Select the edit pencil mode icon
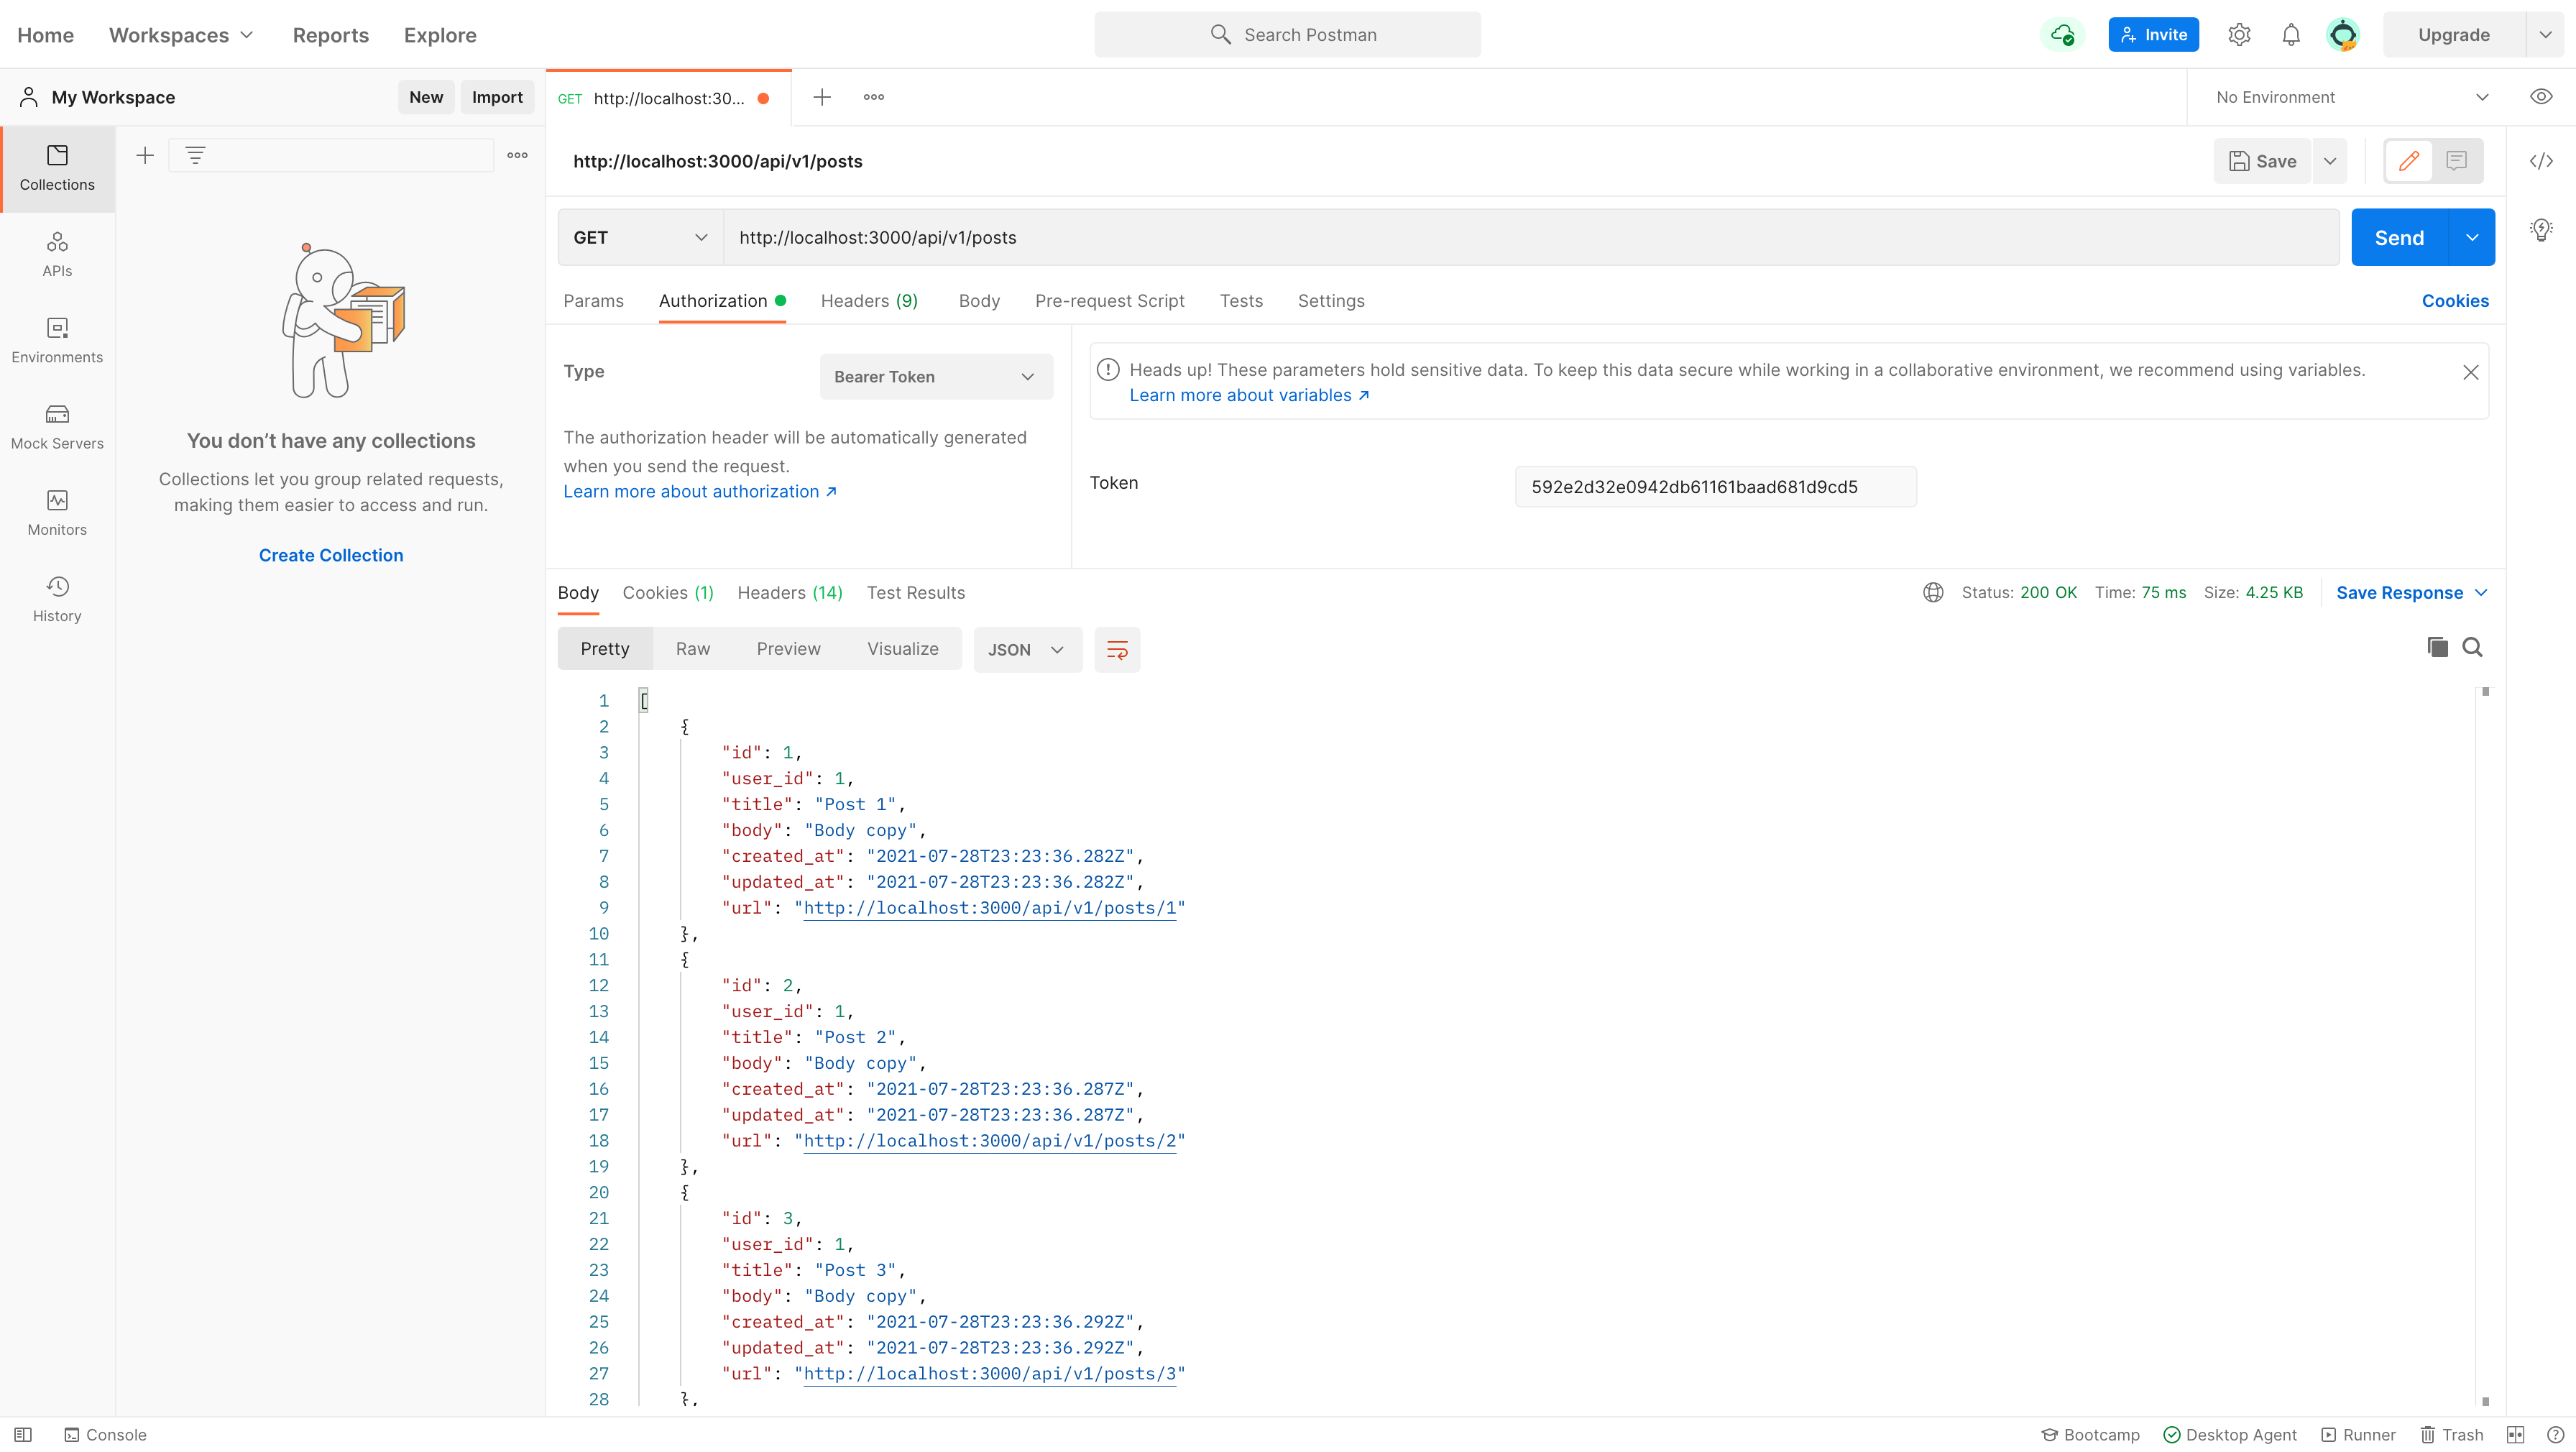 click(x=2409, y=161)
